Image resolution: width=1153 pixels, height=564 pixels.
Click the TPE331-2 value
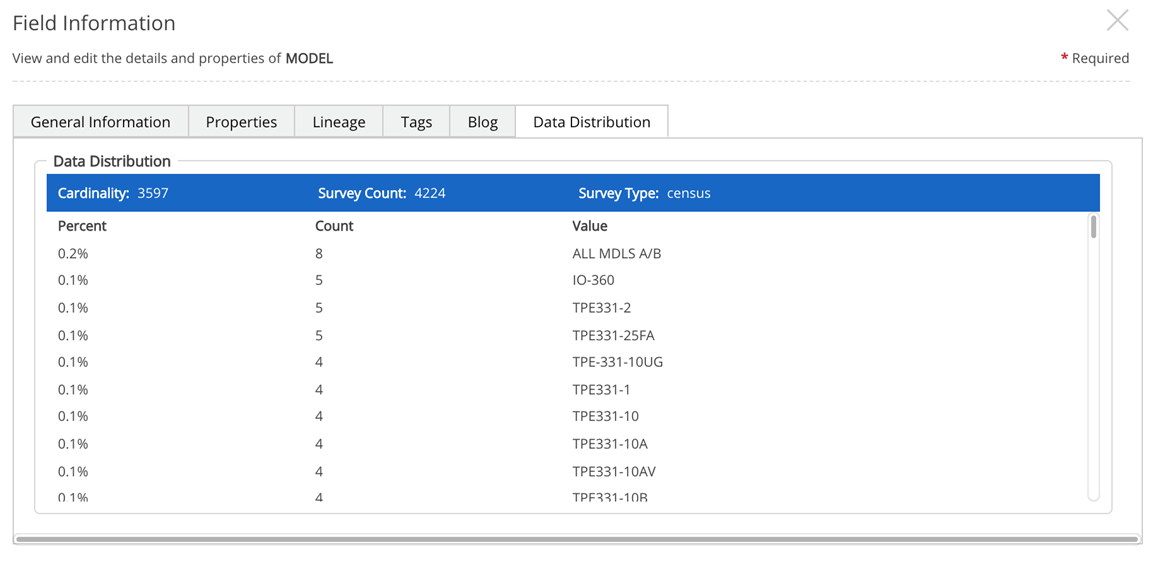coord(601,308)
